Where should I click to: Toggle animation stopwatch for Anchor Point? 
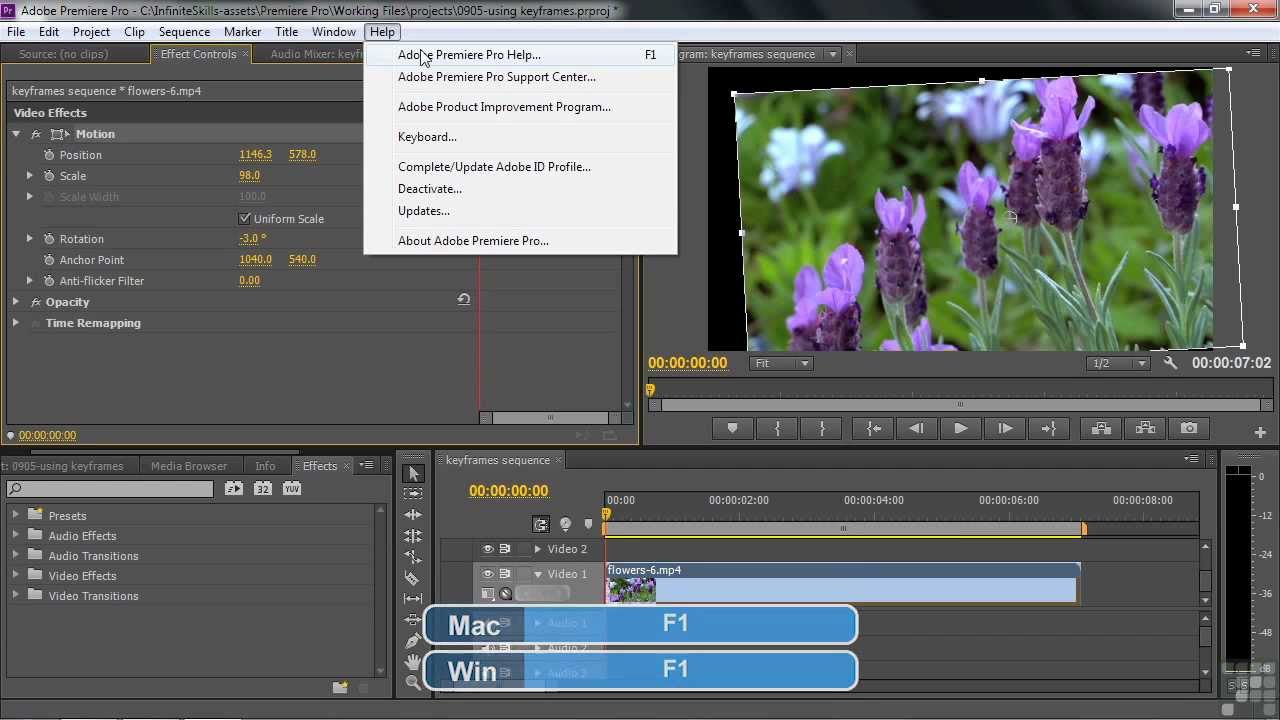(49, 260)
